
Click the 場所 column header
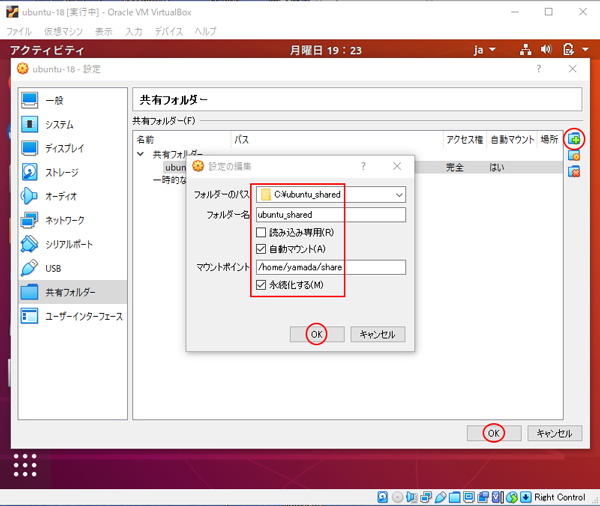(x=549, y=139)
